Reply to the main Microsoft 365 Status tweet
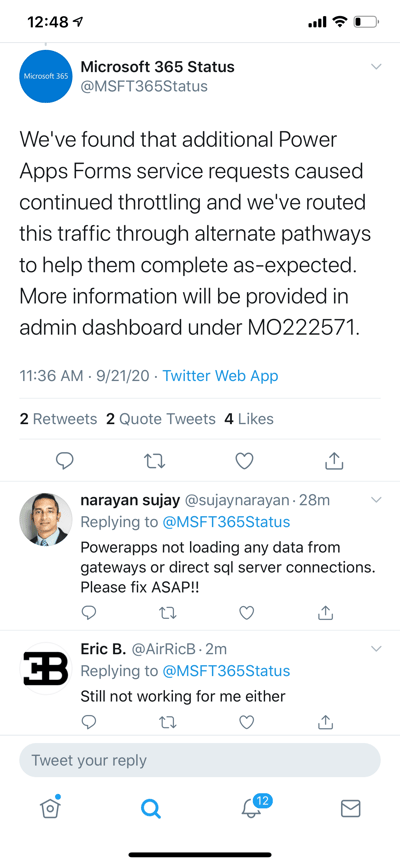Viewport: 400px width, 865px height. [x=65, y=460]
